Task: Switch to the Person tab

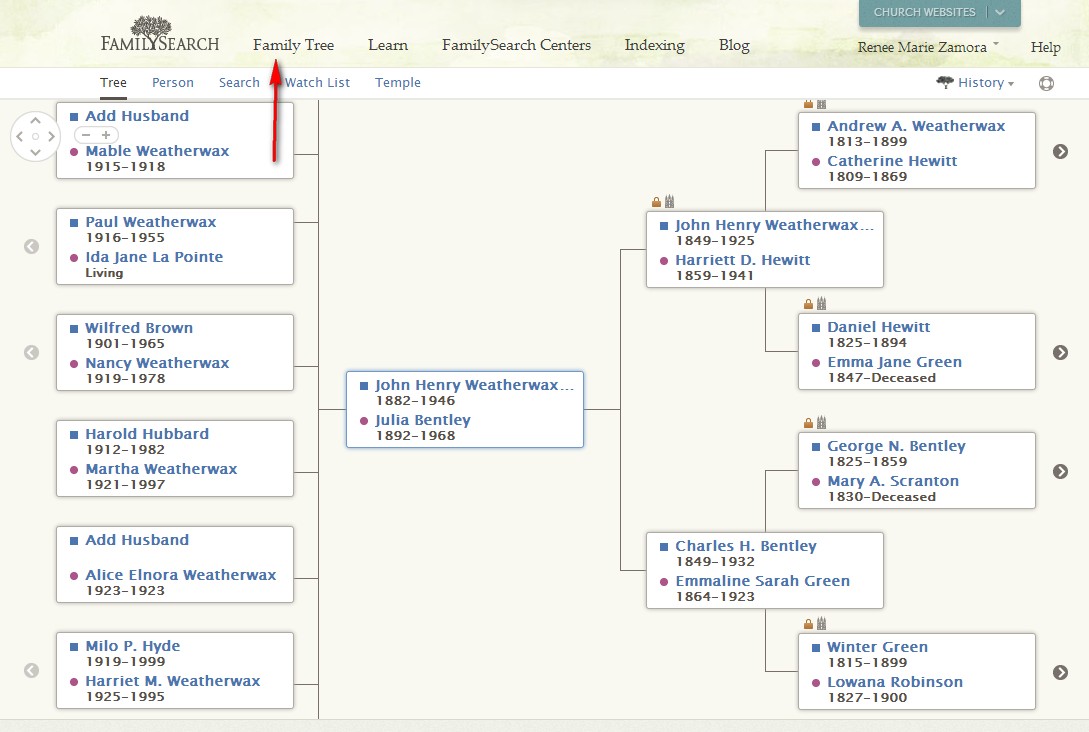Action: 173,83
